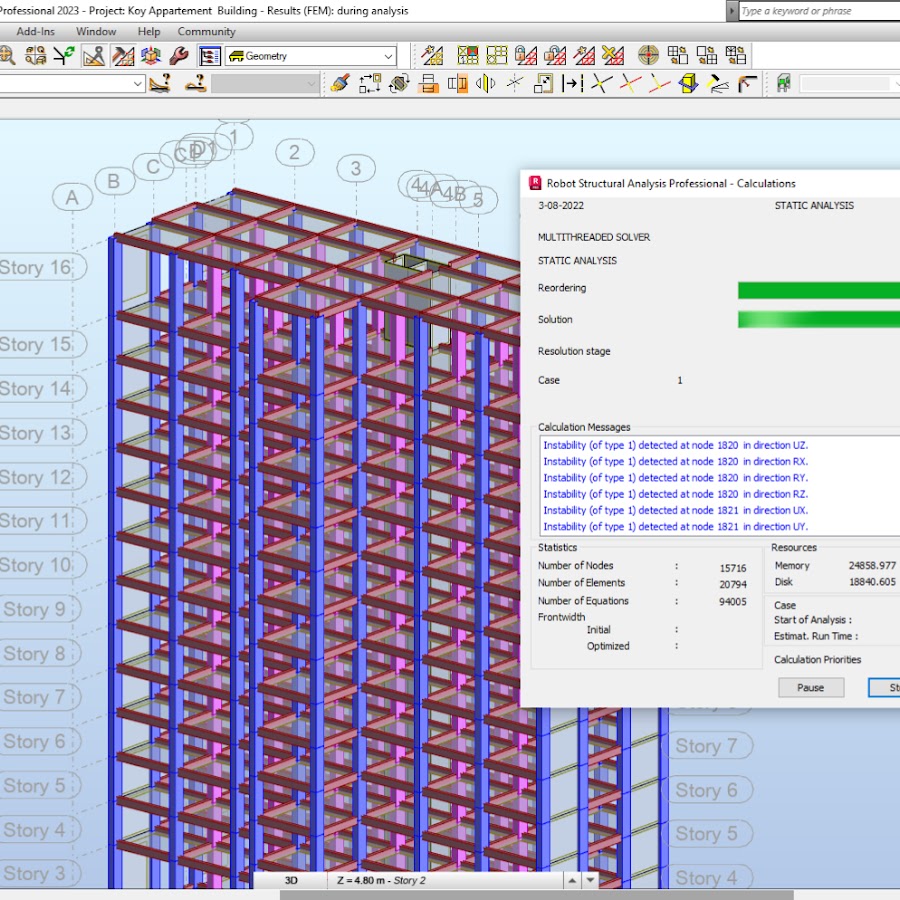Viewport: 900px width, 900px height.
Task: Click grid axis label 'B'
Action: point(114,181)
